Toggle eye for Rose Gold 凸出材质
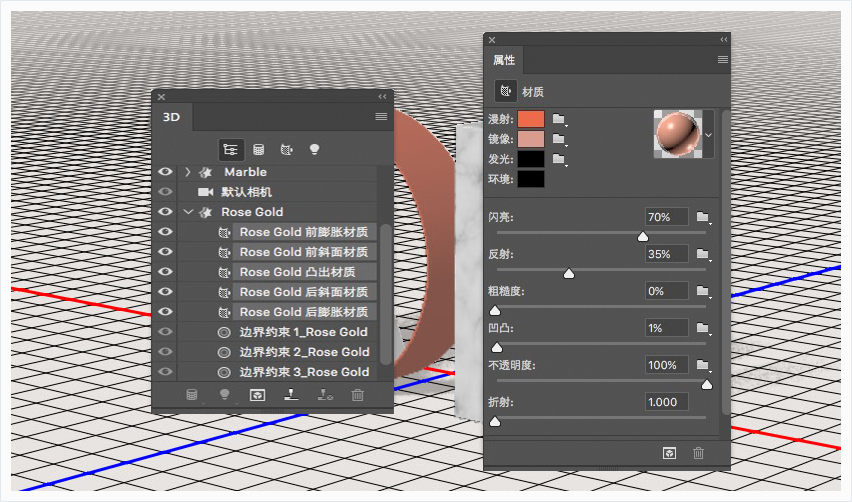Image resolution: width=852 pixels, height=502 pixels. point(165,272)
